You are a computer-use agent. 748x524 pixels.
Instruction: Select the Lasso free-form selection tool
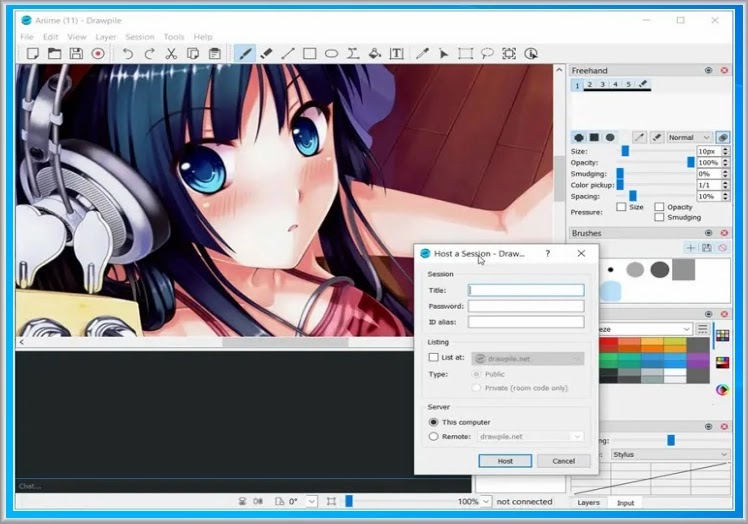[487, 53]
